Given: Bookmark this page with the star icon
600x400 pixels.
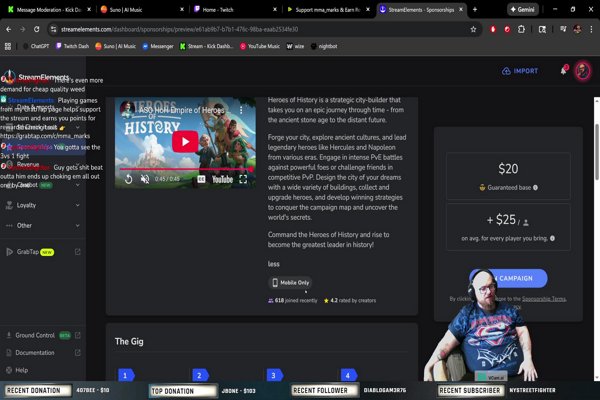Looking at the screenshot, I should point(473,29).
